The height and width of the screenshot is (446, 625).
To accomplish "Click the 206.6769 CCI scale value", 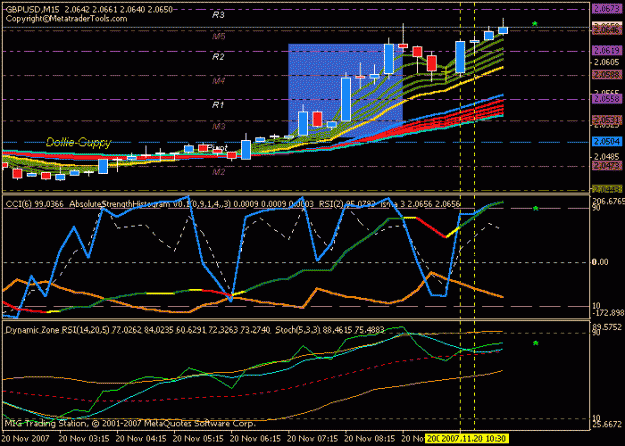I will click(x=609, y=202).
